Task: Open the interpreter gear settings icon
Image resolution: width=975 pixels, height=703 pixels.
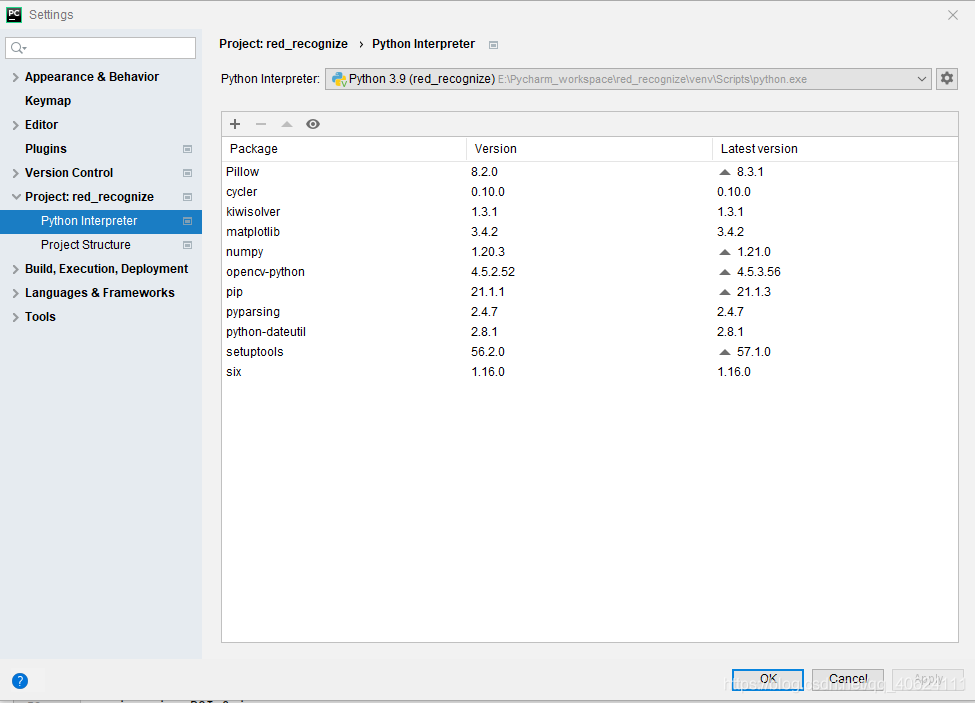Action: (x=947, y=78)
